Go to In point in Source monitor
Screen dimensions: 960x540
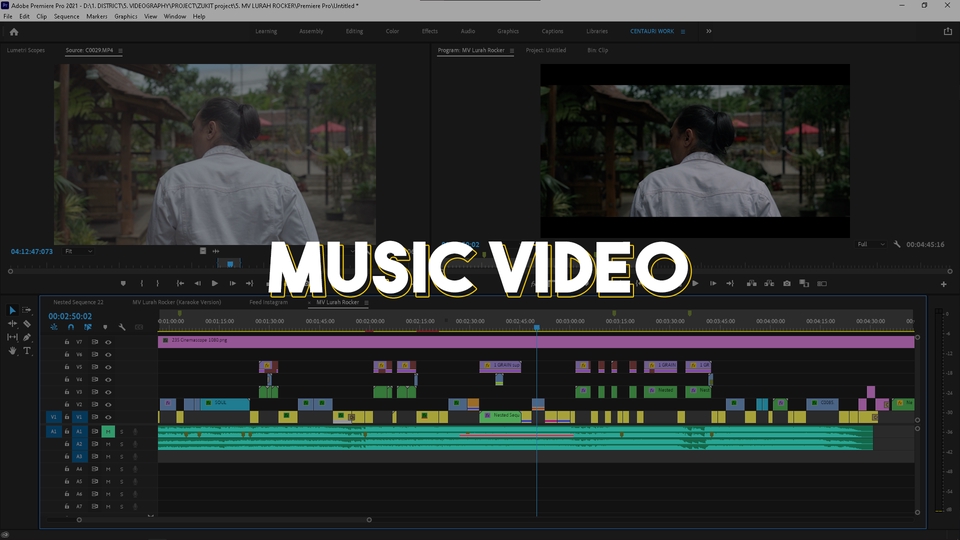(x=180, y=283)
